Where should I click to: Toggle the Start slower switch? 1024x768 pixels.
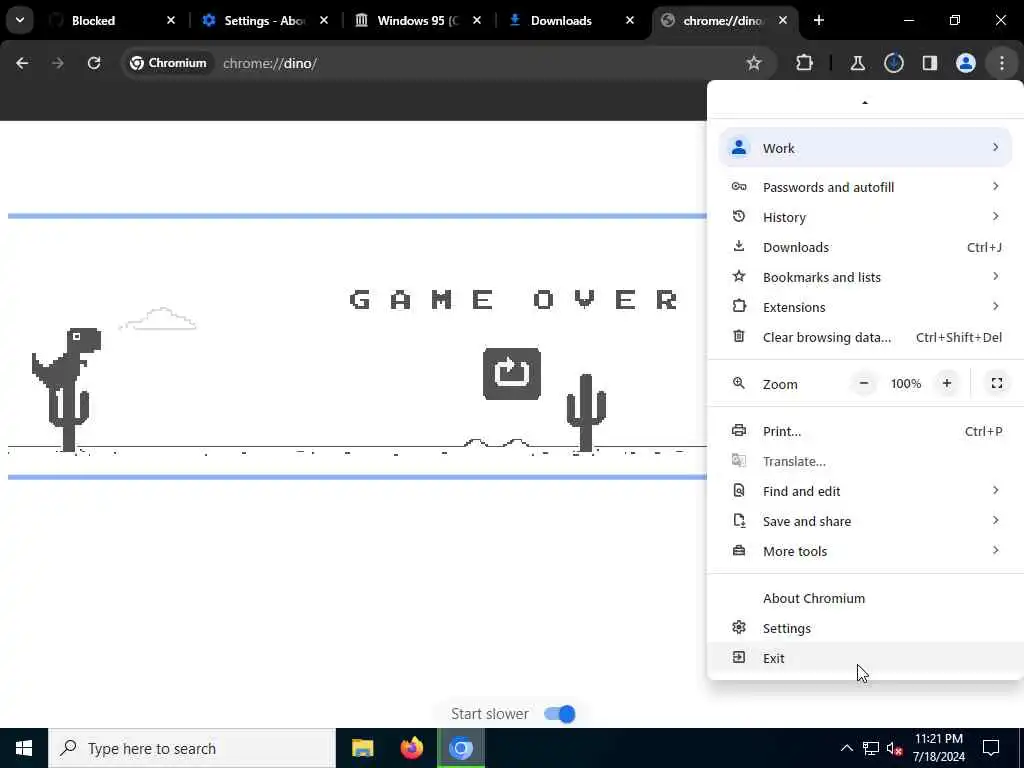click(x=560, y=714)
